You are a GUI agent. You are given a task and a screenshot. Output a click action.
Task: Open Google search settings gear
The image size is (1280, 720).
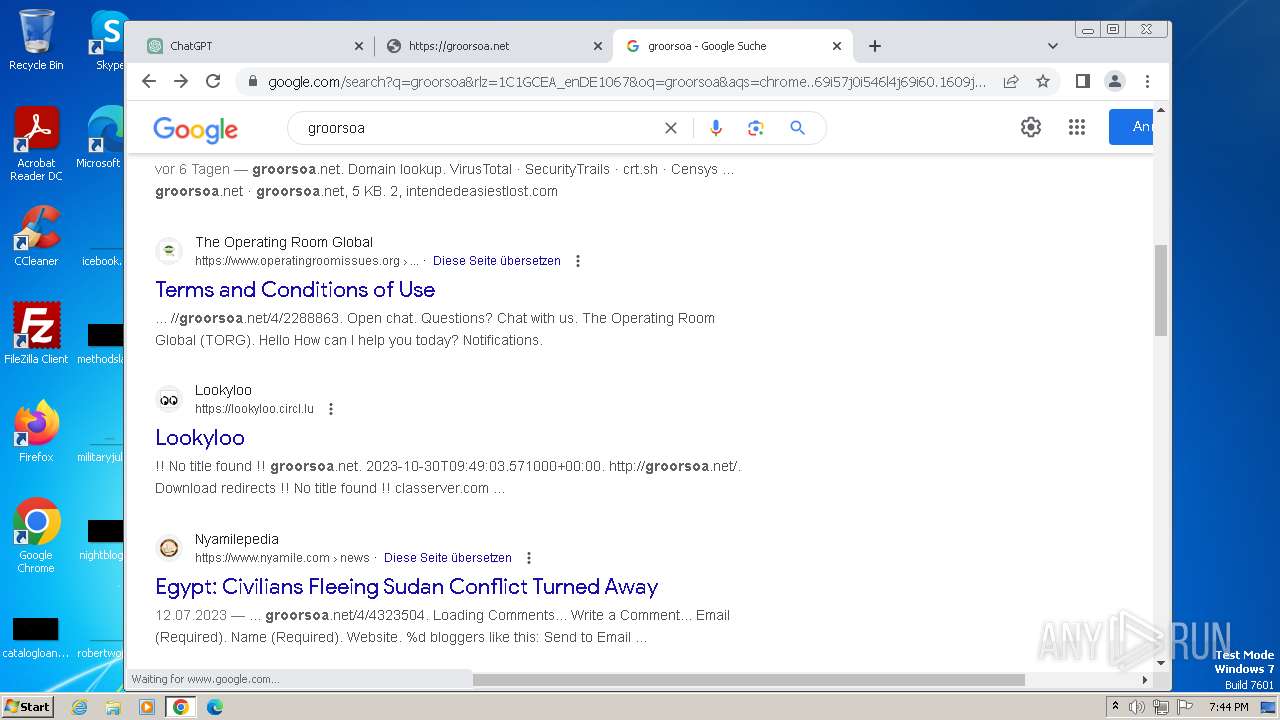click(1031, 127)
